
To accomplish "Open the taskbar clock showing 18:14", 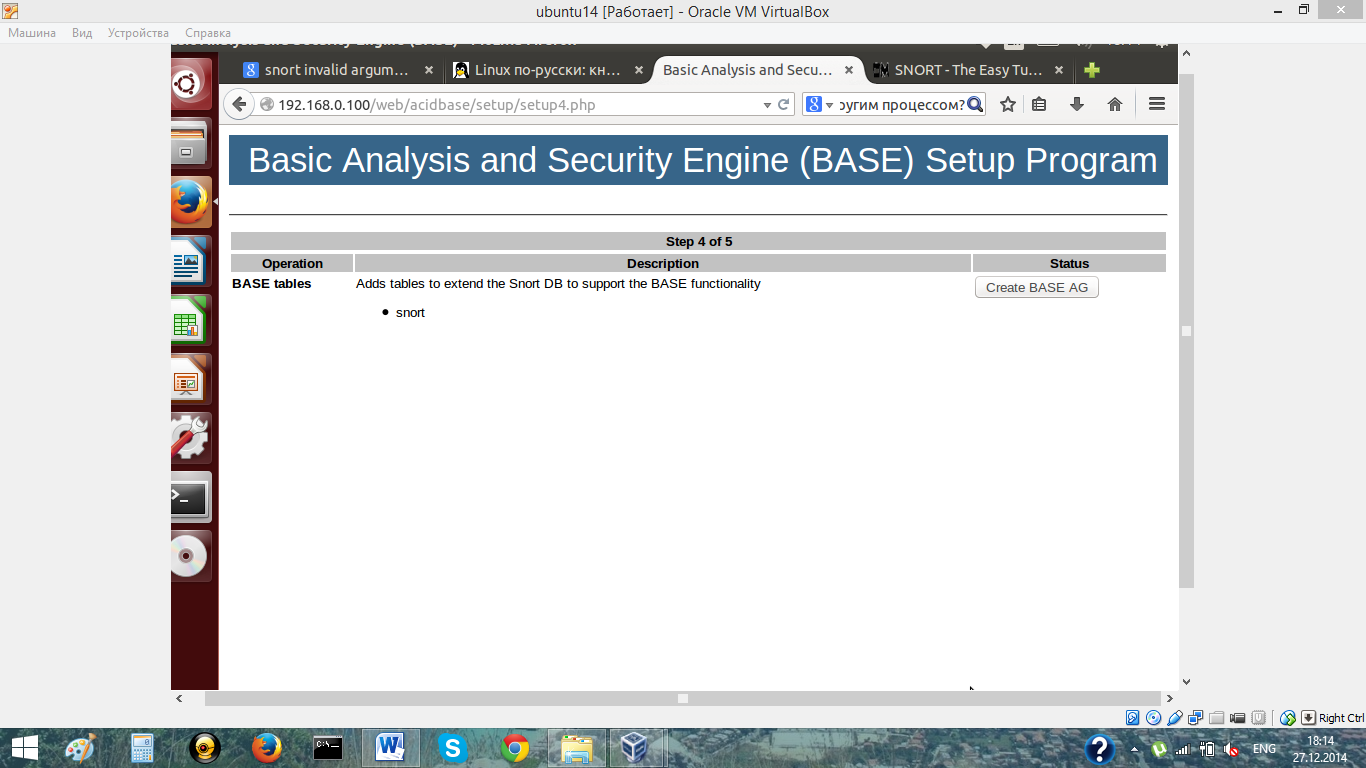I will [x=1320, y=749].
